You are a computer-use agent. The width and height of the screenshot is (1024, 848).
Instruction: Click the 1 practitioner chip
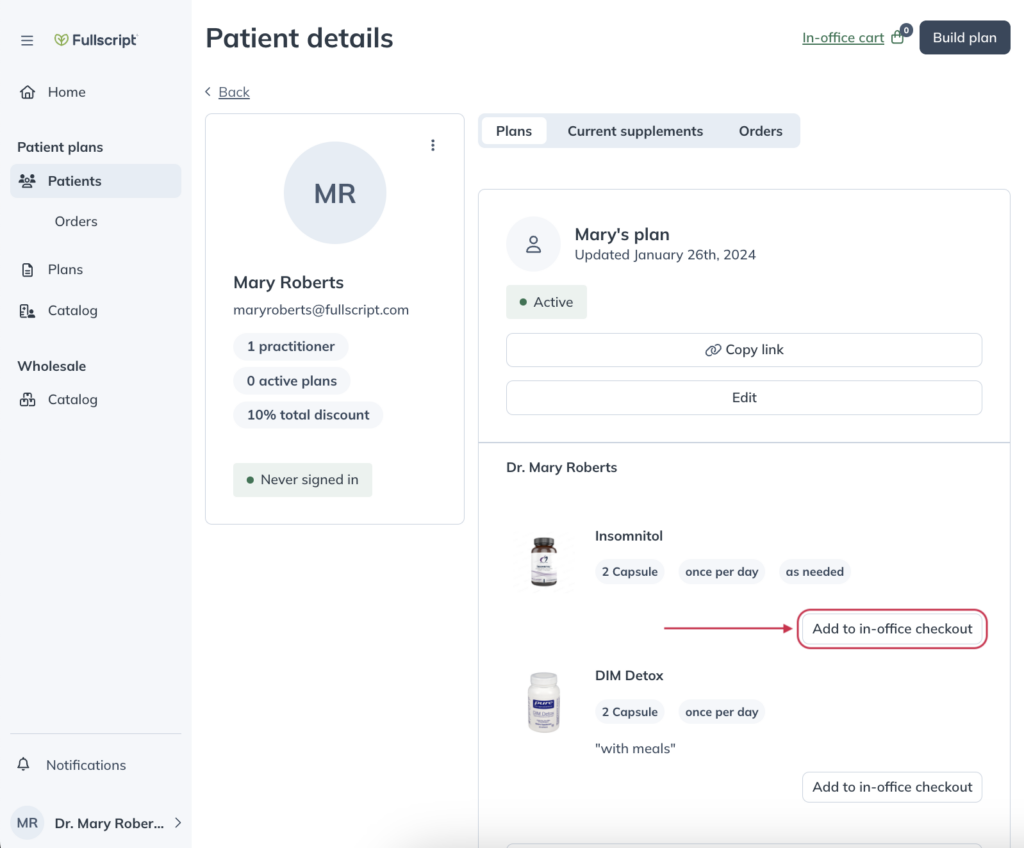coord(291,346)
